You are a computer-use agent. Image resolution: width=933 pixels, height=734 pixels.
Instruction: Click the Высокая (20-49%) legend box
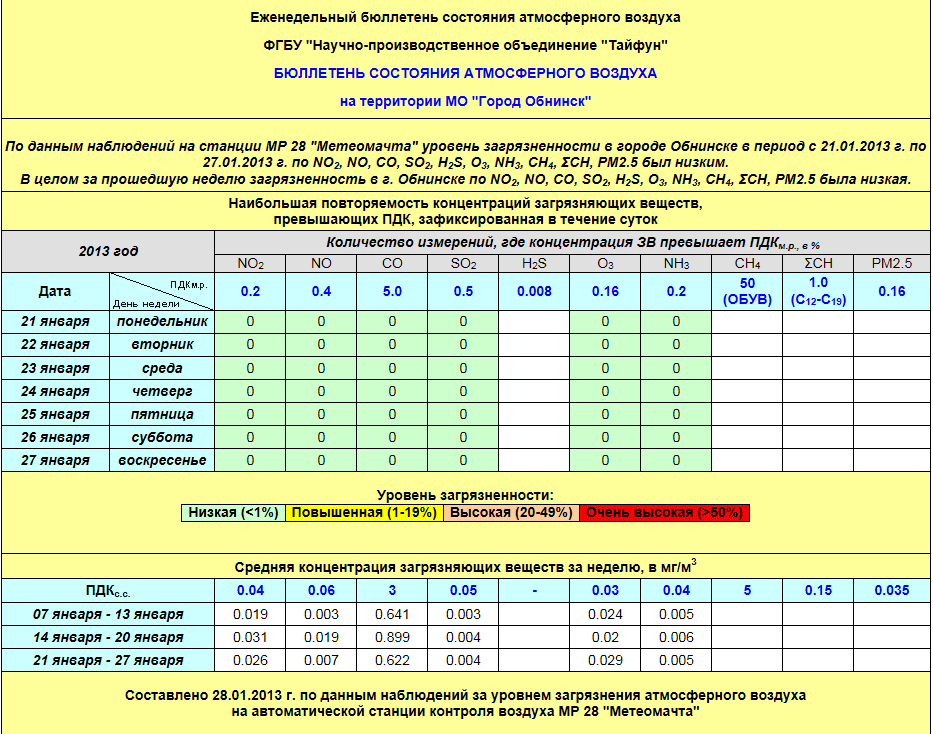511,512
